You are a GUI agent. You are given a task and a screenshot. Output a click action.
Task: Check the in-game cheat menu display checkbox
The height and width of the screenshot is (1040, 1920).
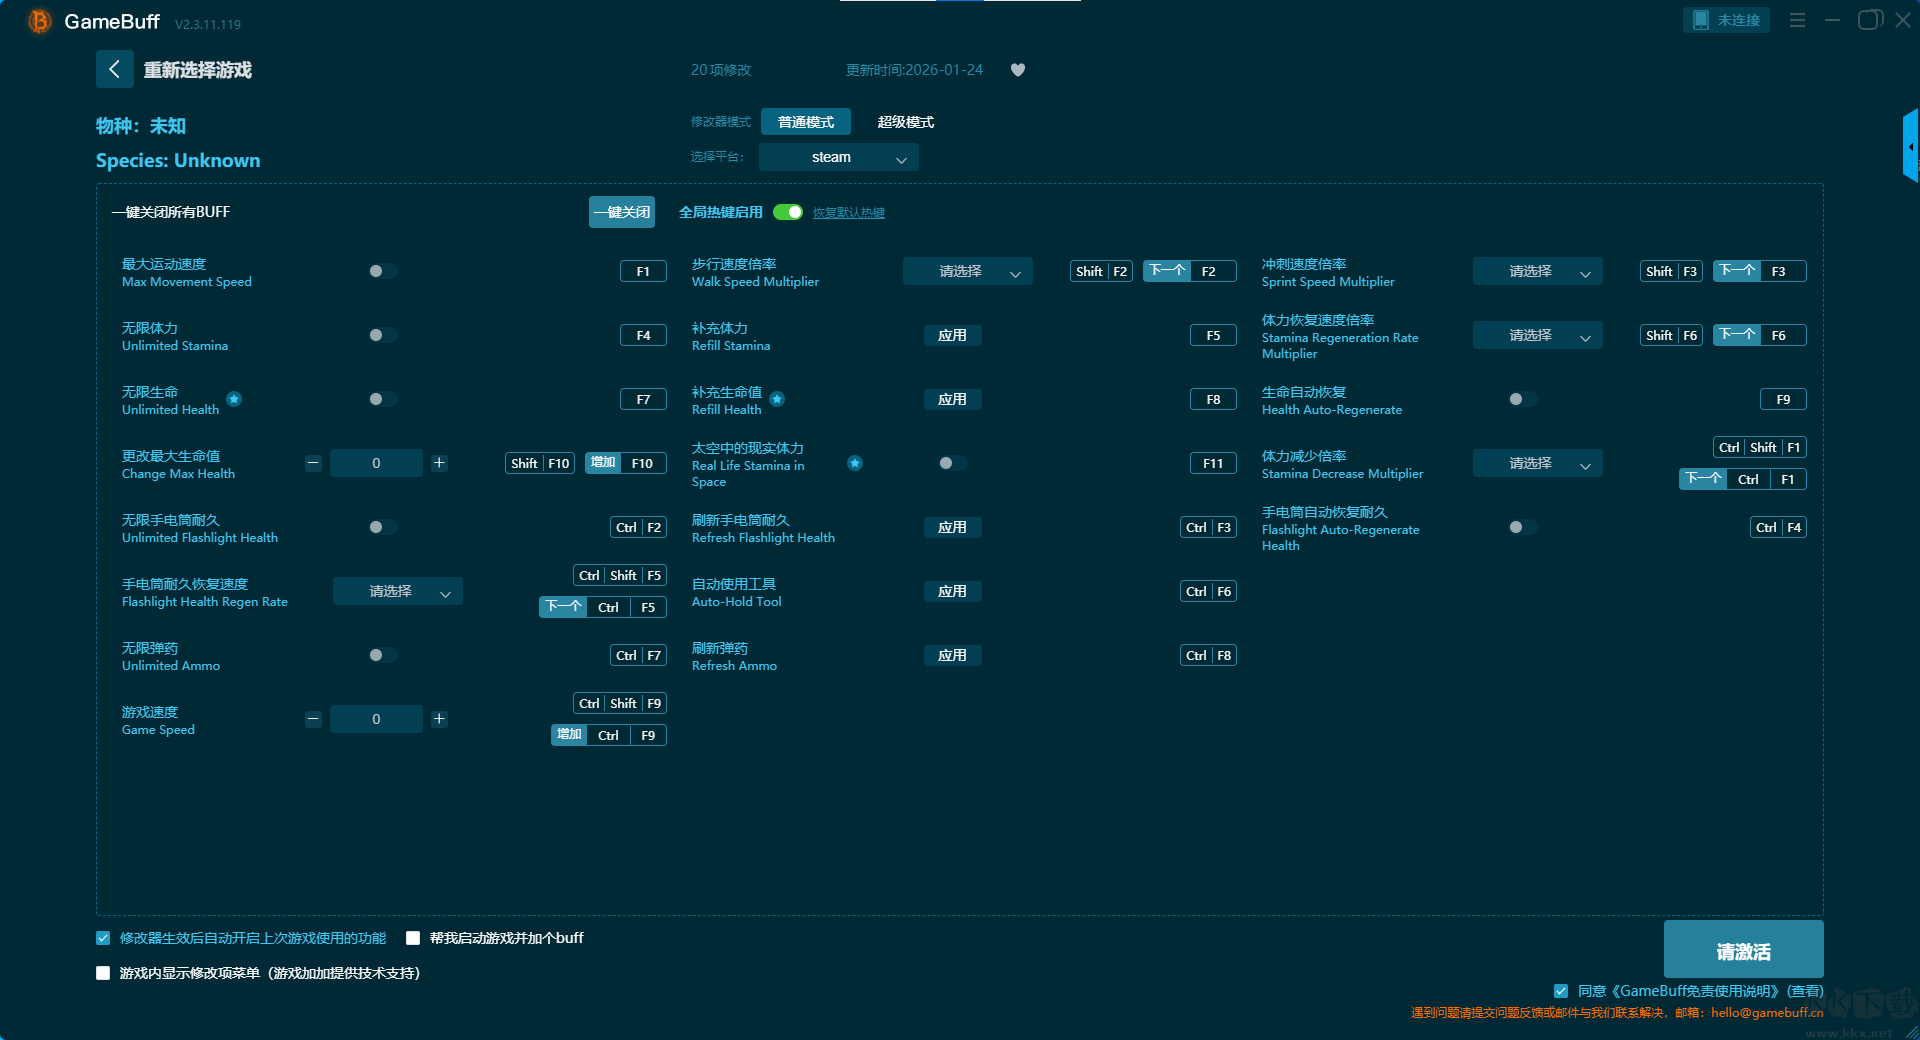pos(103,973)
